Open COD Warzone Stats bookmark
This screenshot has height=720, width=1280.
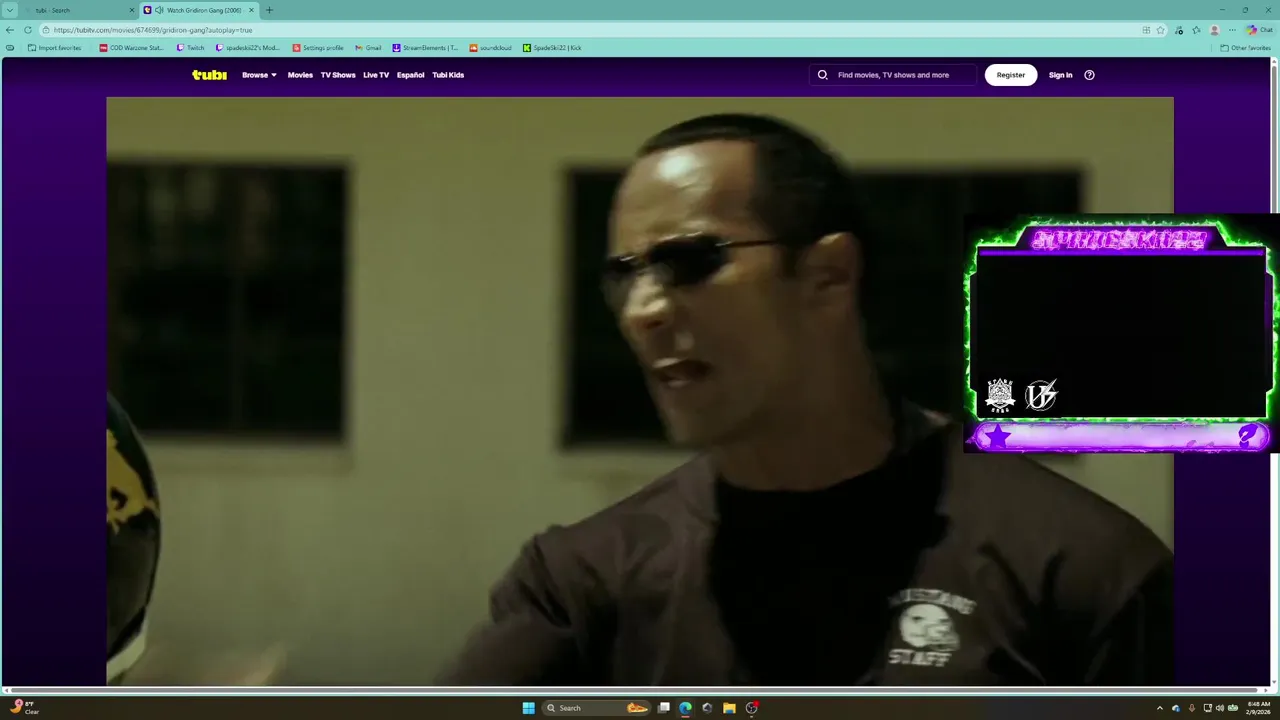point(131,48)
